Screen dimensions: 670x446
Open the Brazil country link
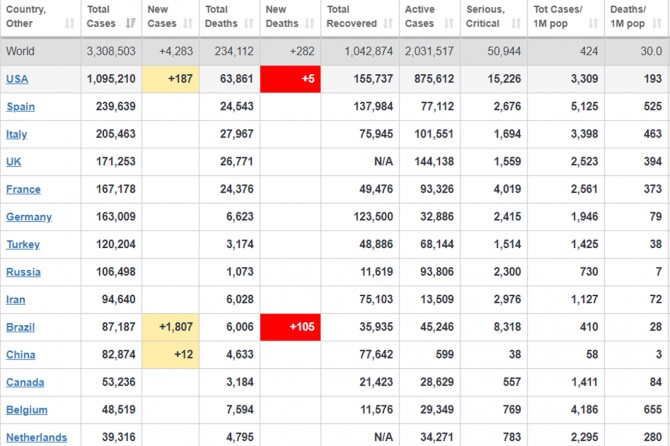pos(20,327)
